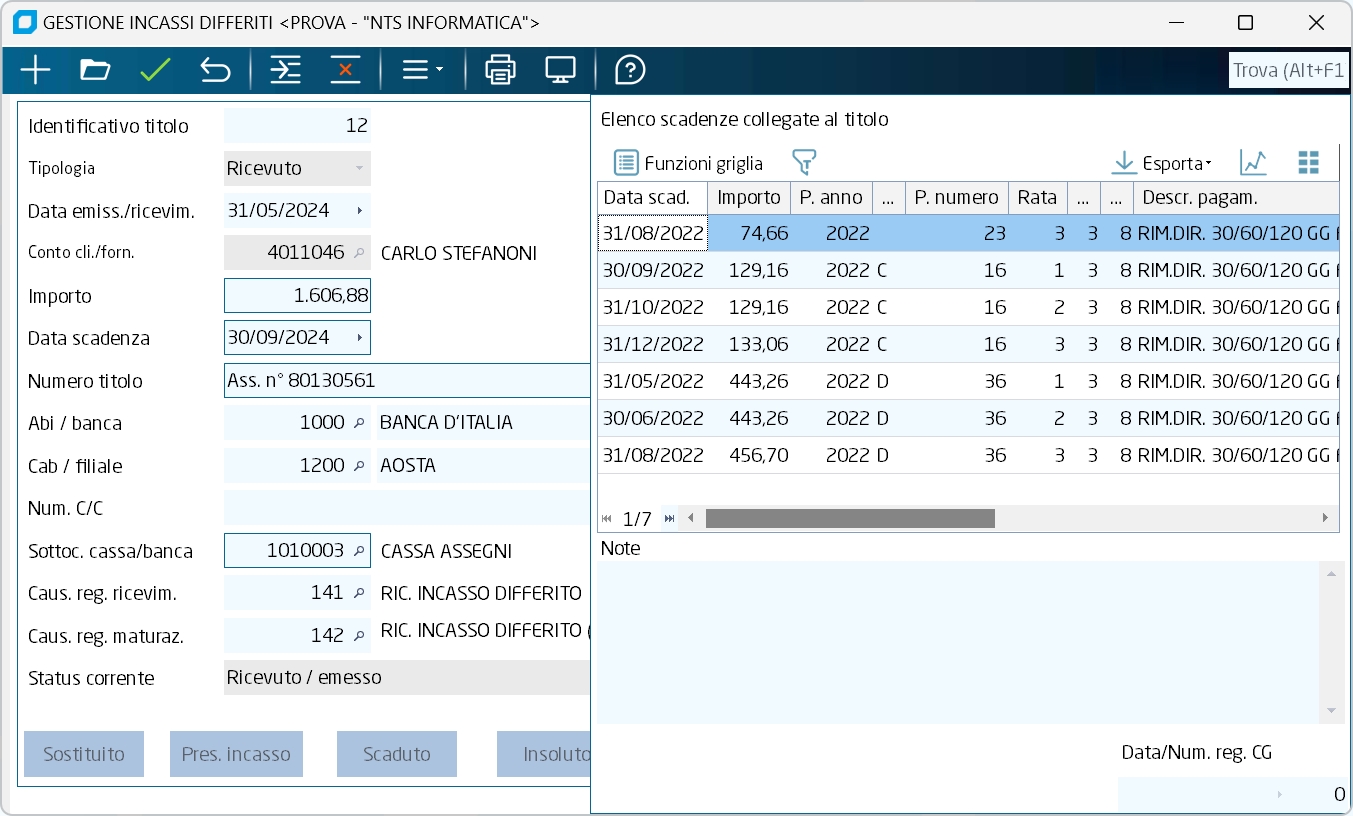The height and width of the screenshot is (816, 1353).
Task: Click the Scaduto button
Action: [x=397, y=754]
